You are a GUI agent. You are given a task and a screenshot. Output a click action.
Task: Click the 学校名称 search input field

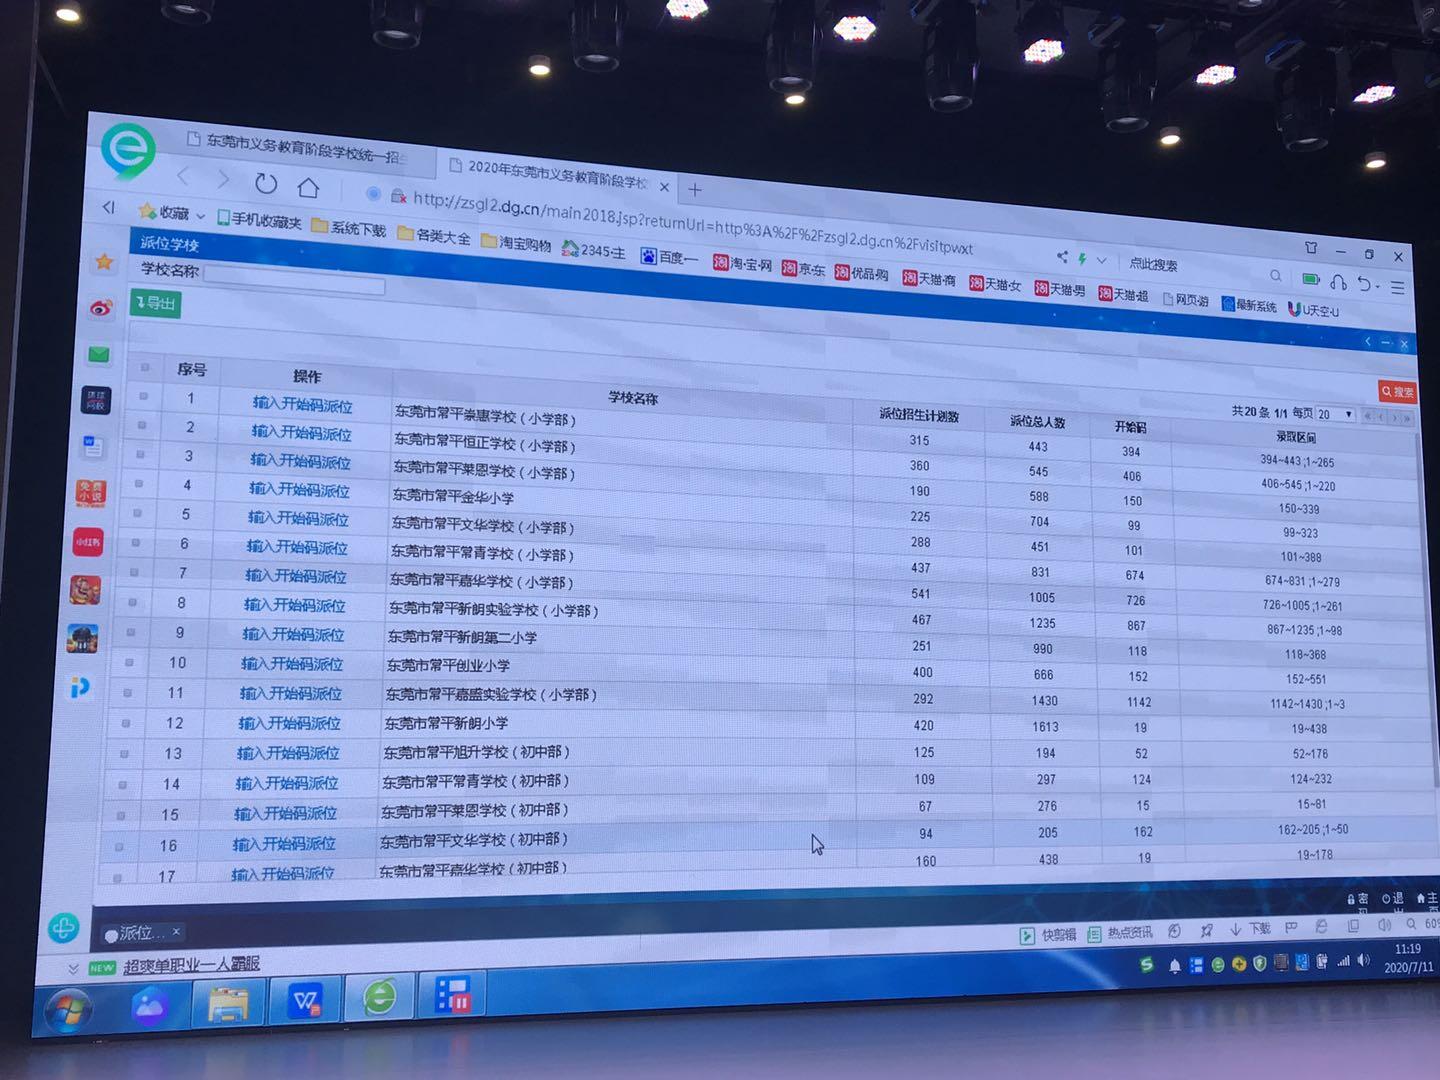coord(293,281)
